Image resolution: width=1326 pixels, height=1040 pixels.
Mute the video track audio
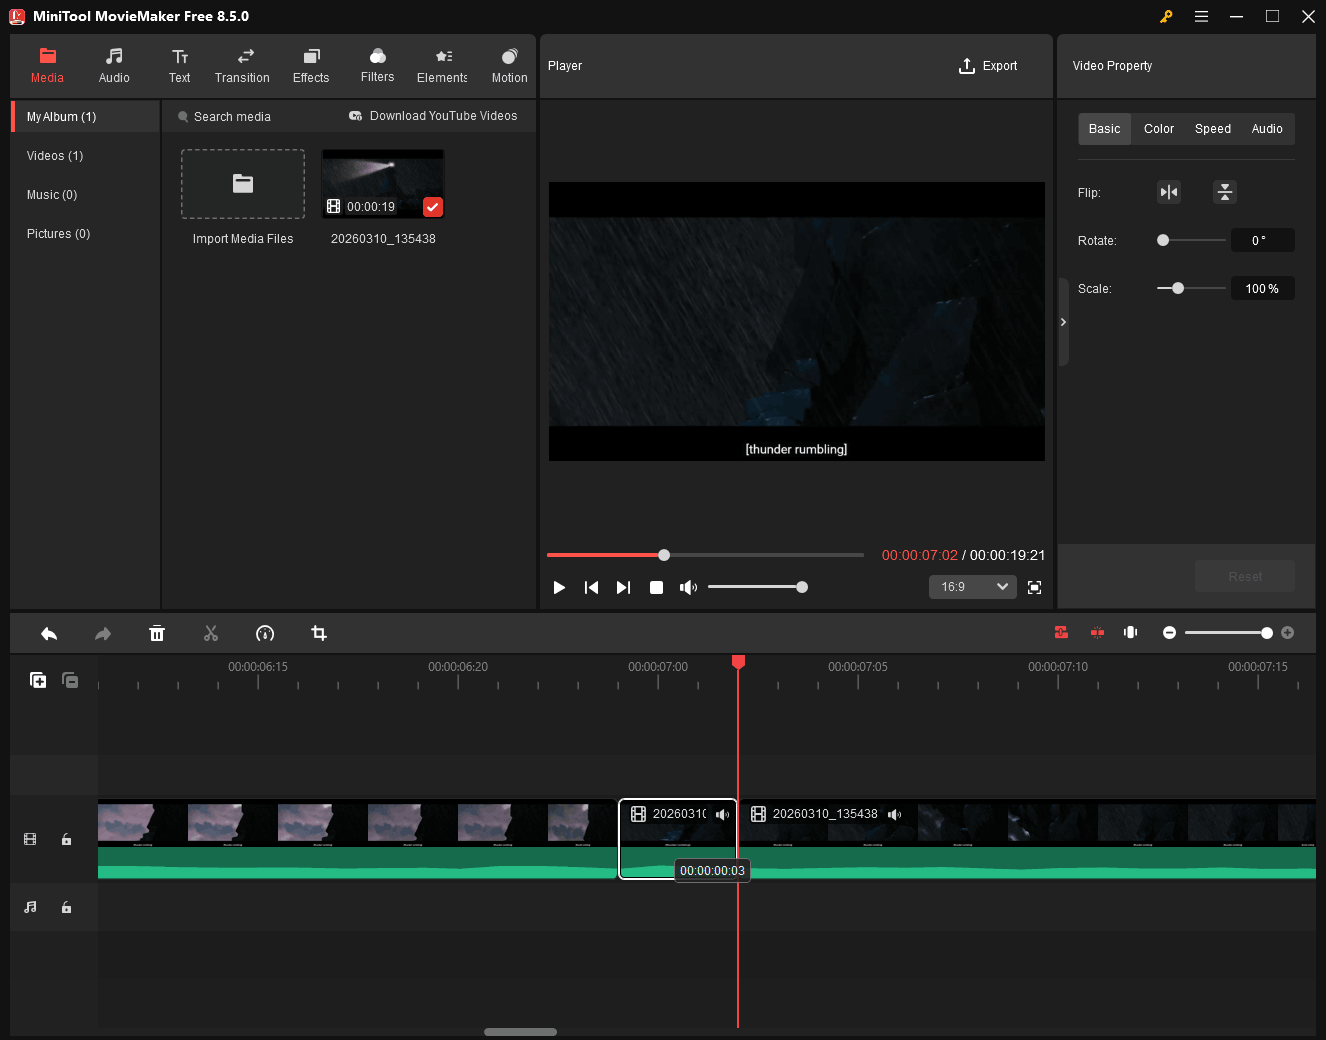coord(723,814)
